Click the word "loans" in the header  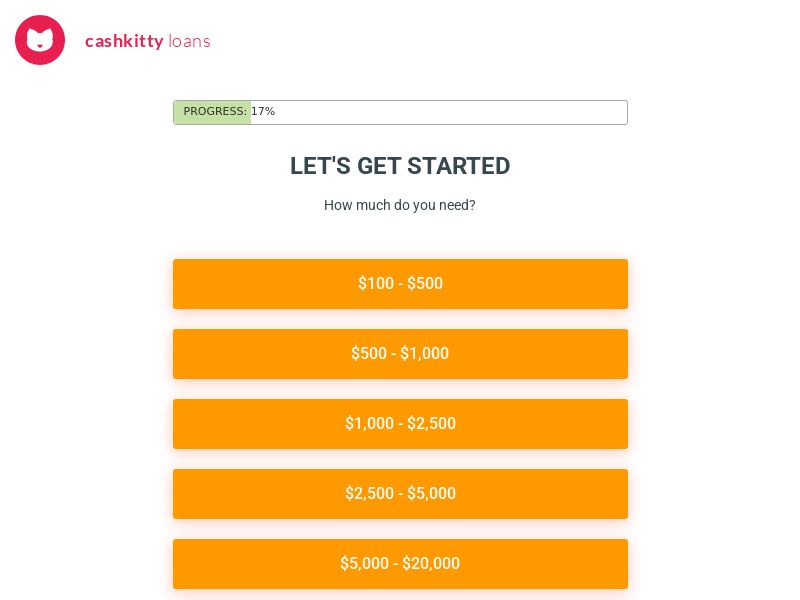189,41
